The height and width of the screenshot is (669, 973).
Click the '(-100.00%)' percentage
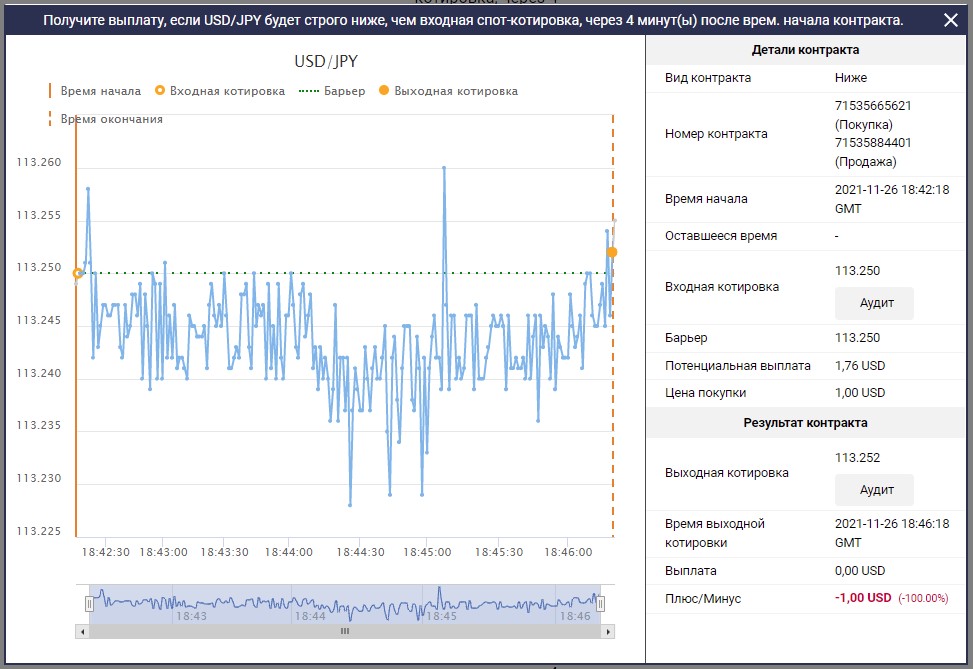tap(923, 599)
